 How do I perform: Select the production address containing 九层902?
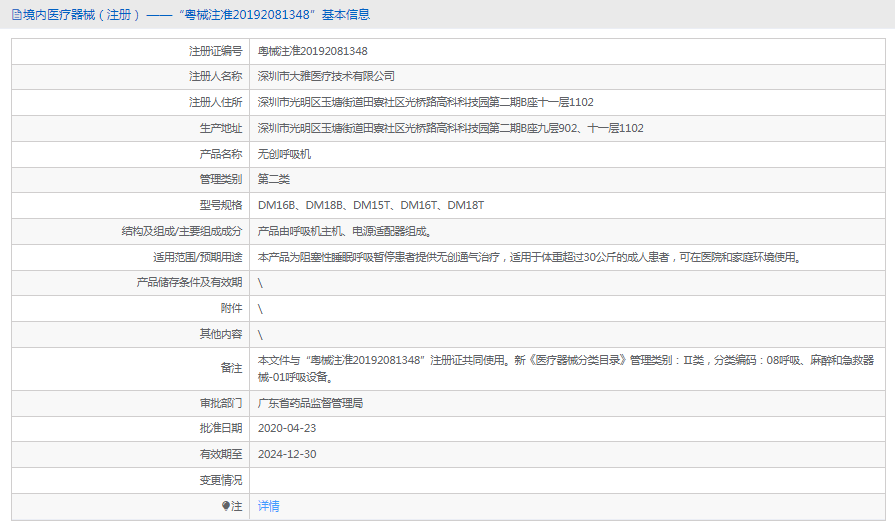(x=450, y=128)
